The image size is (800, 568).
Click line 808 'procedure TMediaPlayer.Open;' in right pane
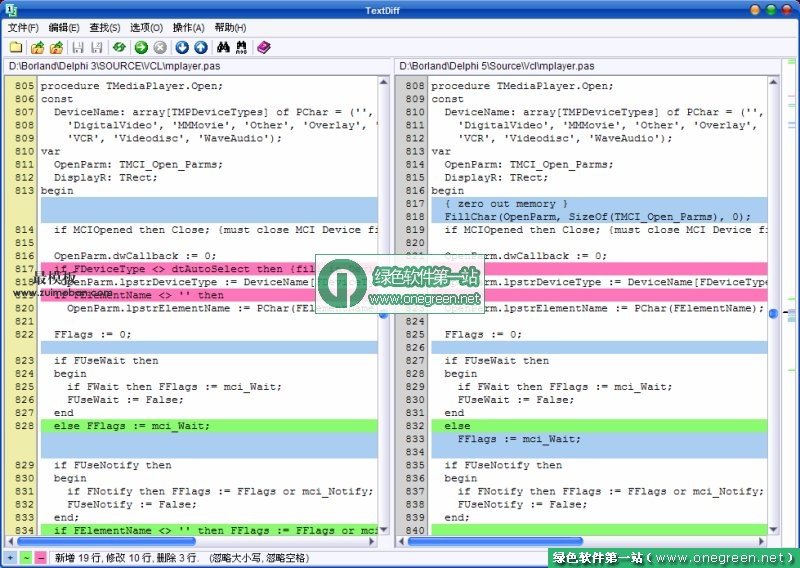coord(522,86)
